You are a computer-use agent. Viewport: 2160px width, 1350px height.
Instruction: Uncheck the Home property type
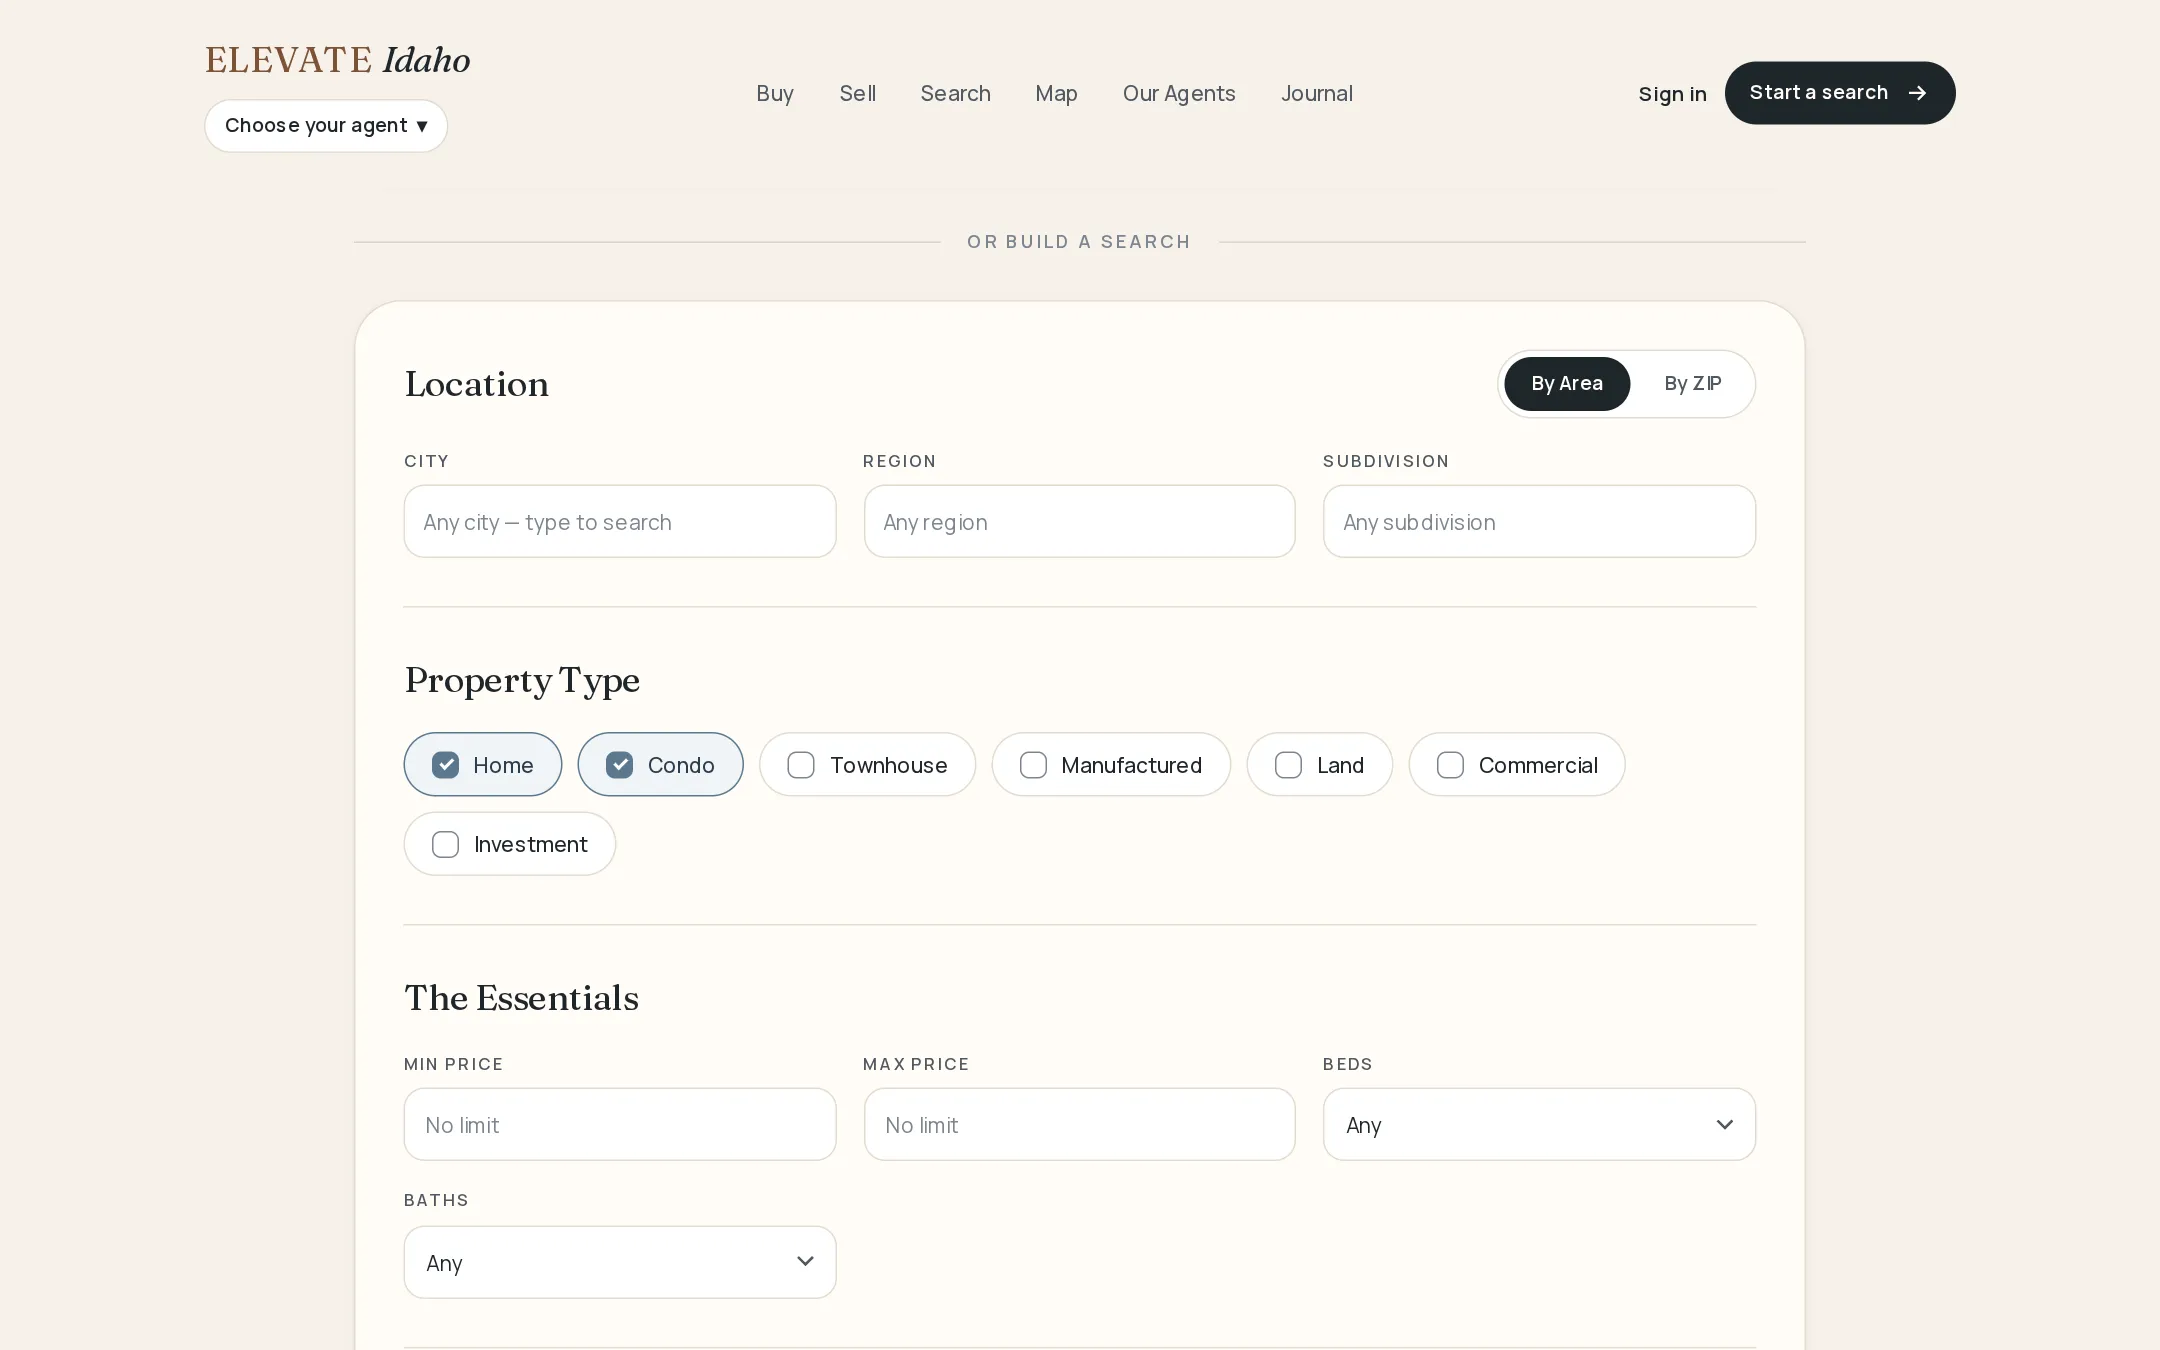(483, 765)
